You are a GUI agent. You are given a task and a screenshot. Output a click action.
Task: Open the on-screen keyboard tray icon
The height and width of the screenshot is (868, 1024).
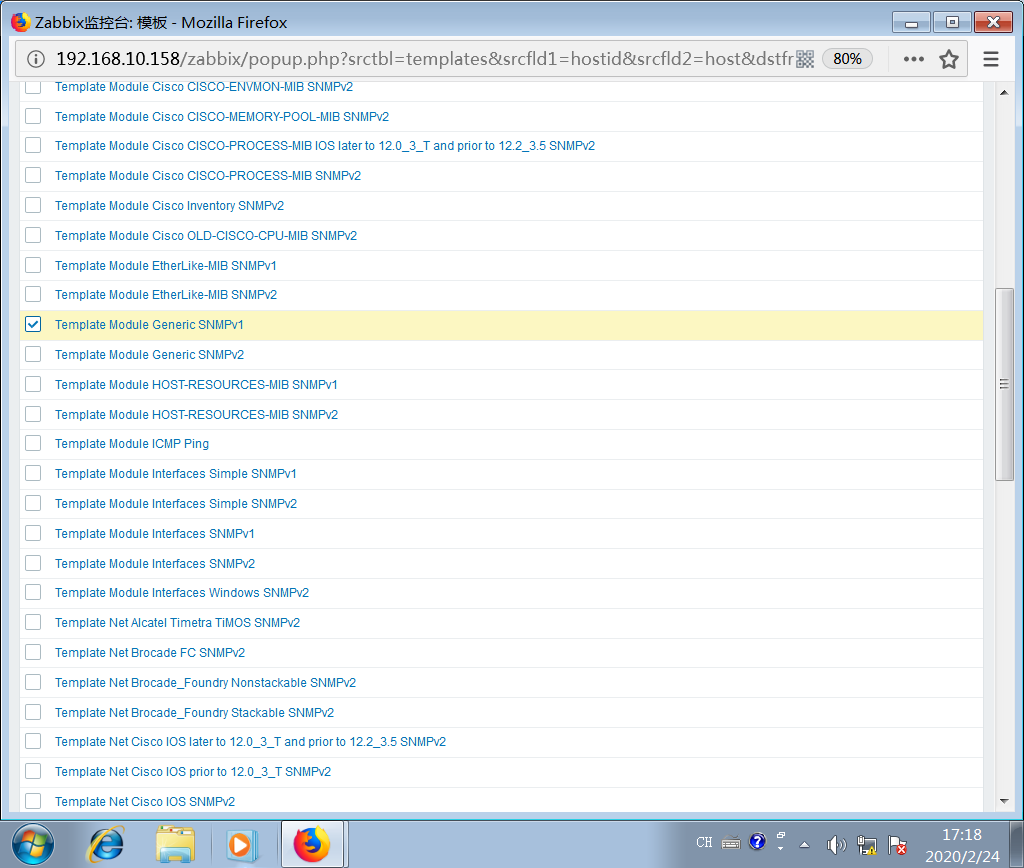click(731, 843)
